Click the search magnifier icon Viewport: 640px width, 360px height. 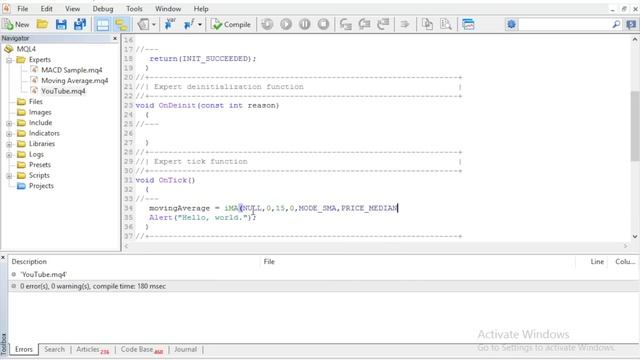pos(616,24)
